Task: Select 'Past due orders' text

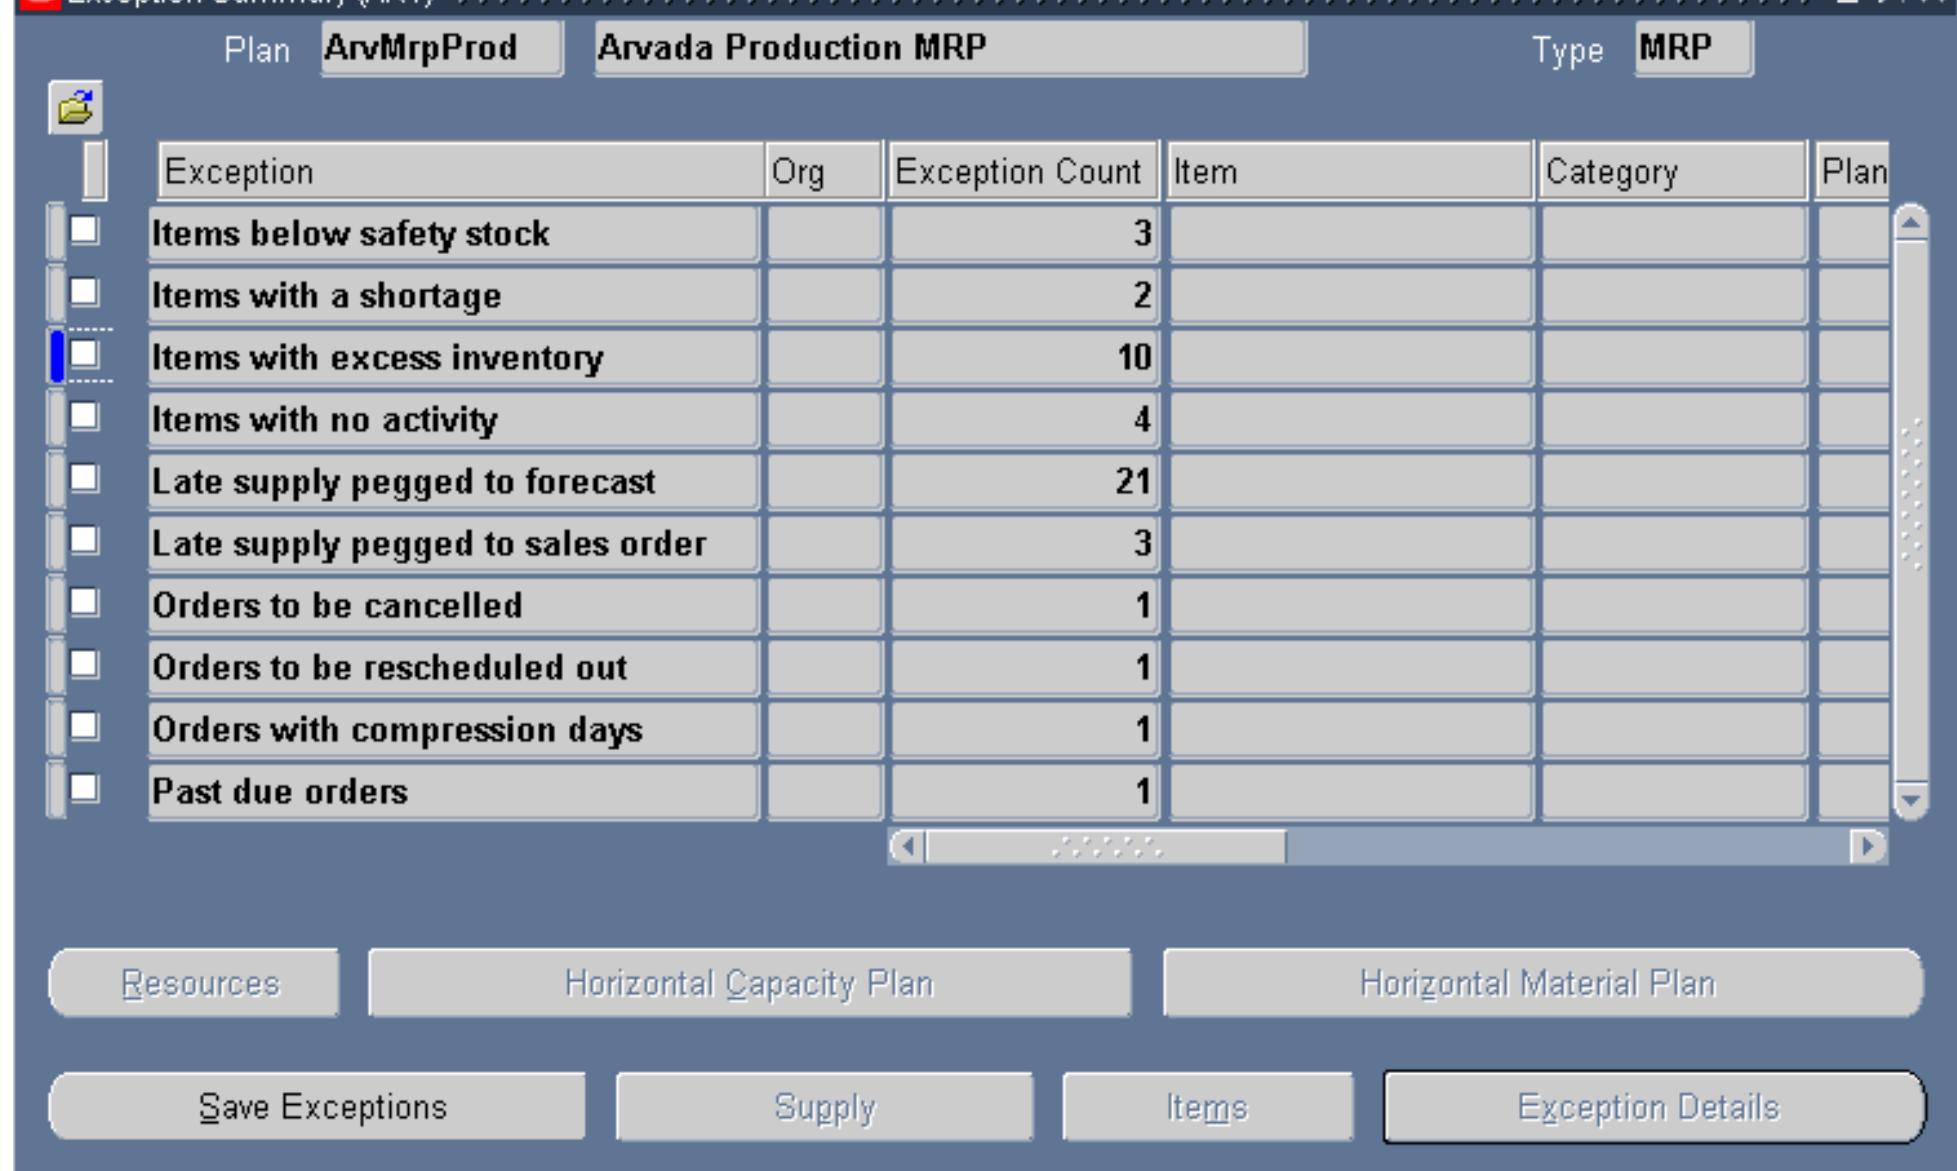Action: point(280,792)
